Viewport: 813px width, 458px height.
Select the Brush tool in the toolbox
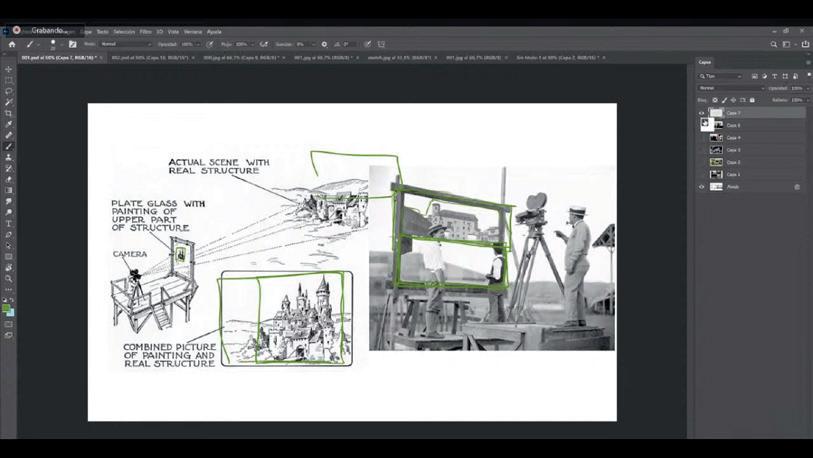pyautogui.click(x=8, y=146)
